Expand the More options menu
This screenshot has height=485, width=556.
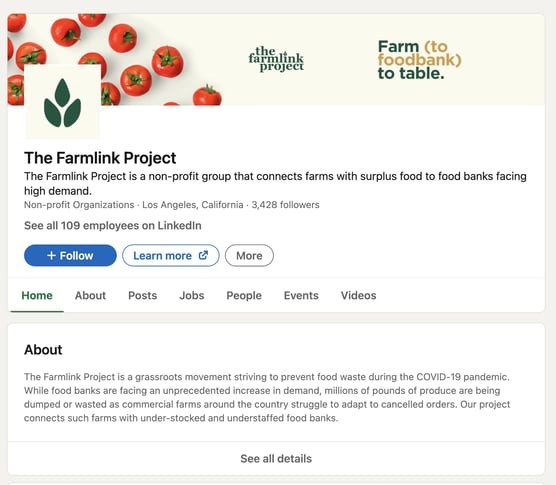[x=249, y=255]
